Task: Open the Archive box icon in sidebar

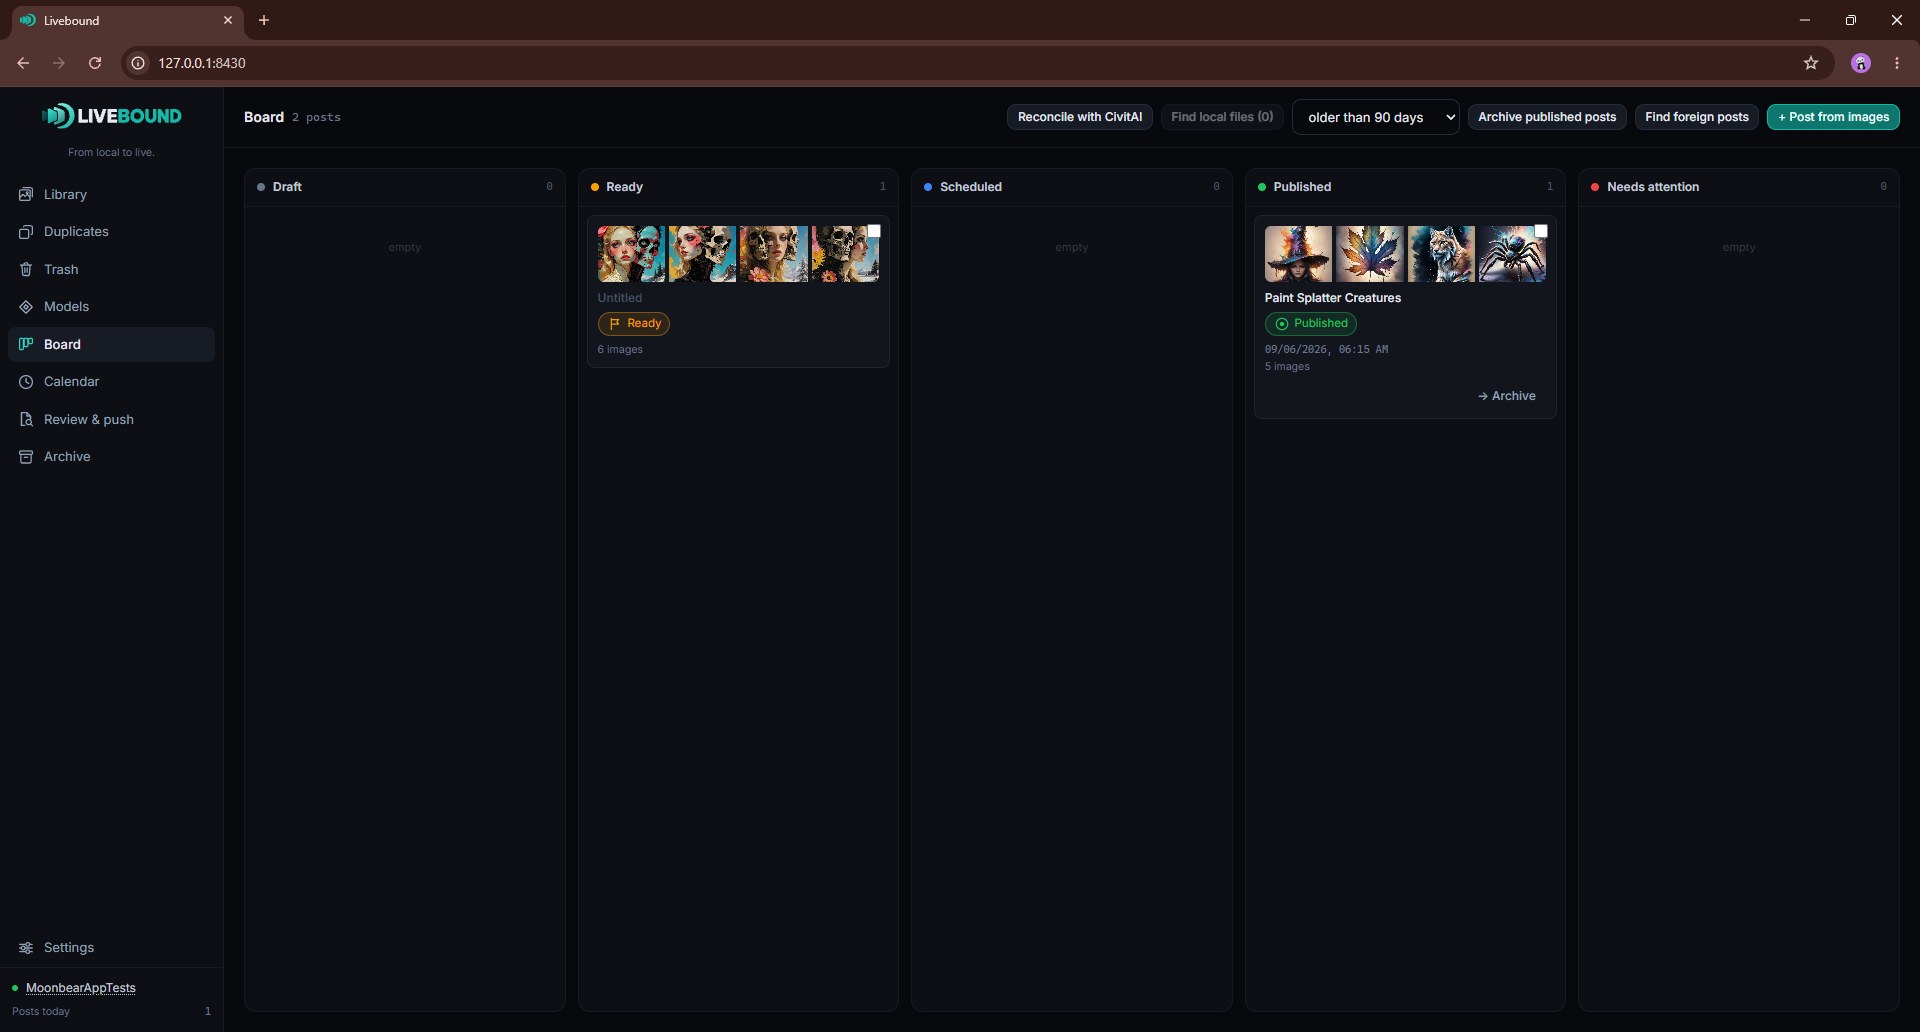Action: click(26, 457)
